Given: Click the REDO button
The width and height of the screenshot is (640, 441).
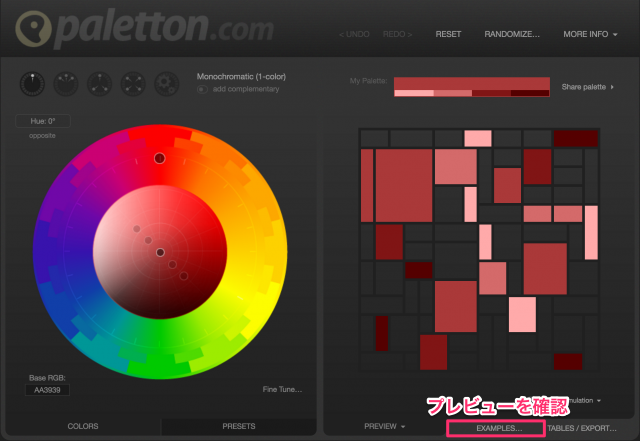Looking at the screenshot, I should click(x=398, y=34).
